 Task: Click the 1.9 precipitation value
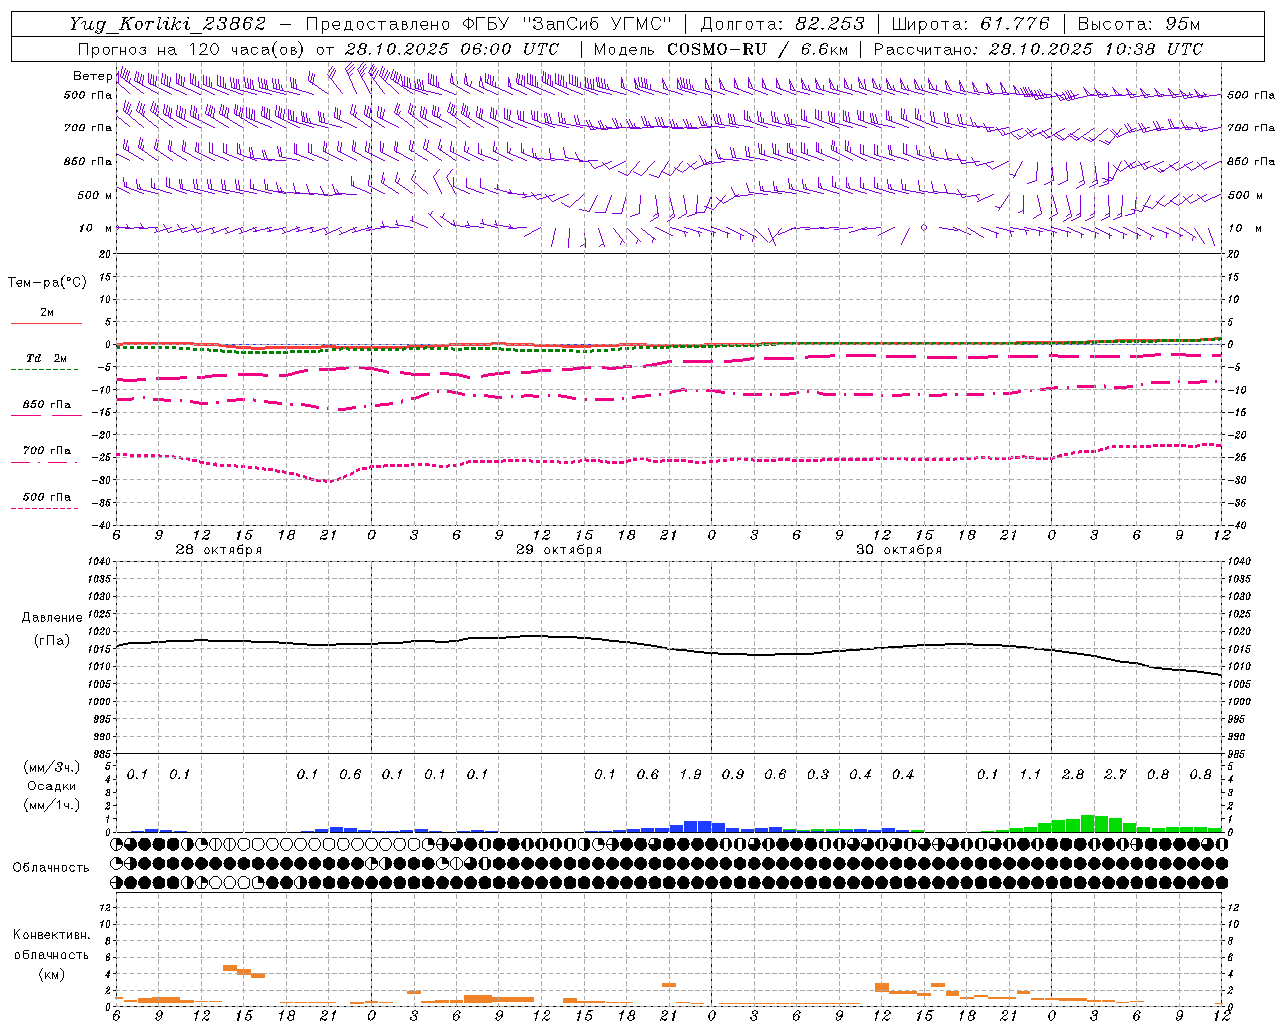(690, 774)
